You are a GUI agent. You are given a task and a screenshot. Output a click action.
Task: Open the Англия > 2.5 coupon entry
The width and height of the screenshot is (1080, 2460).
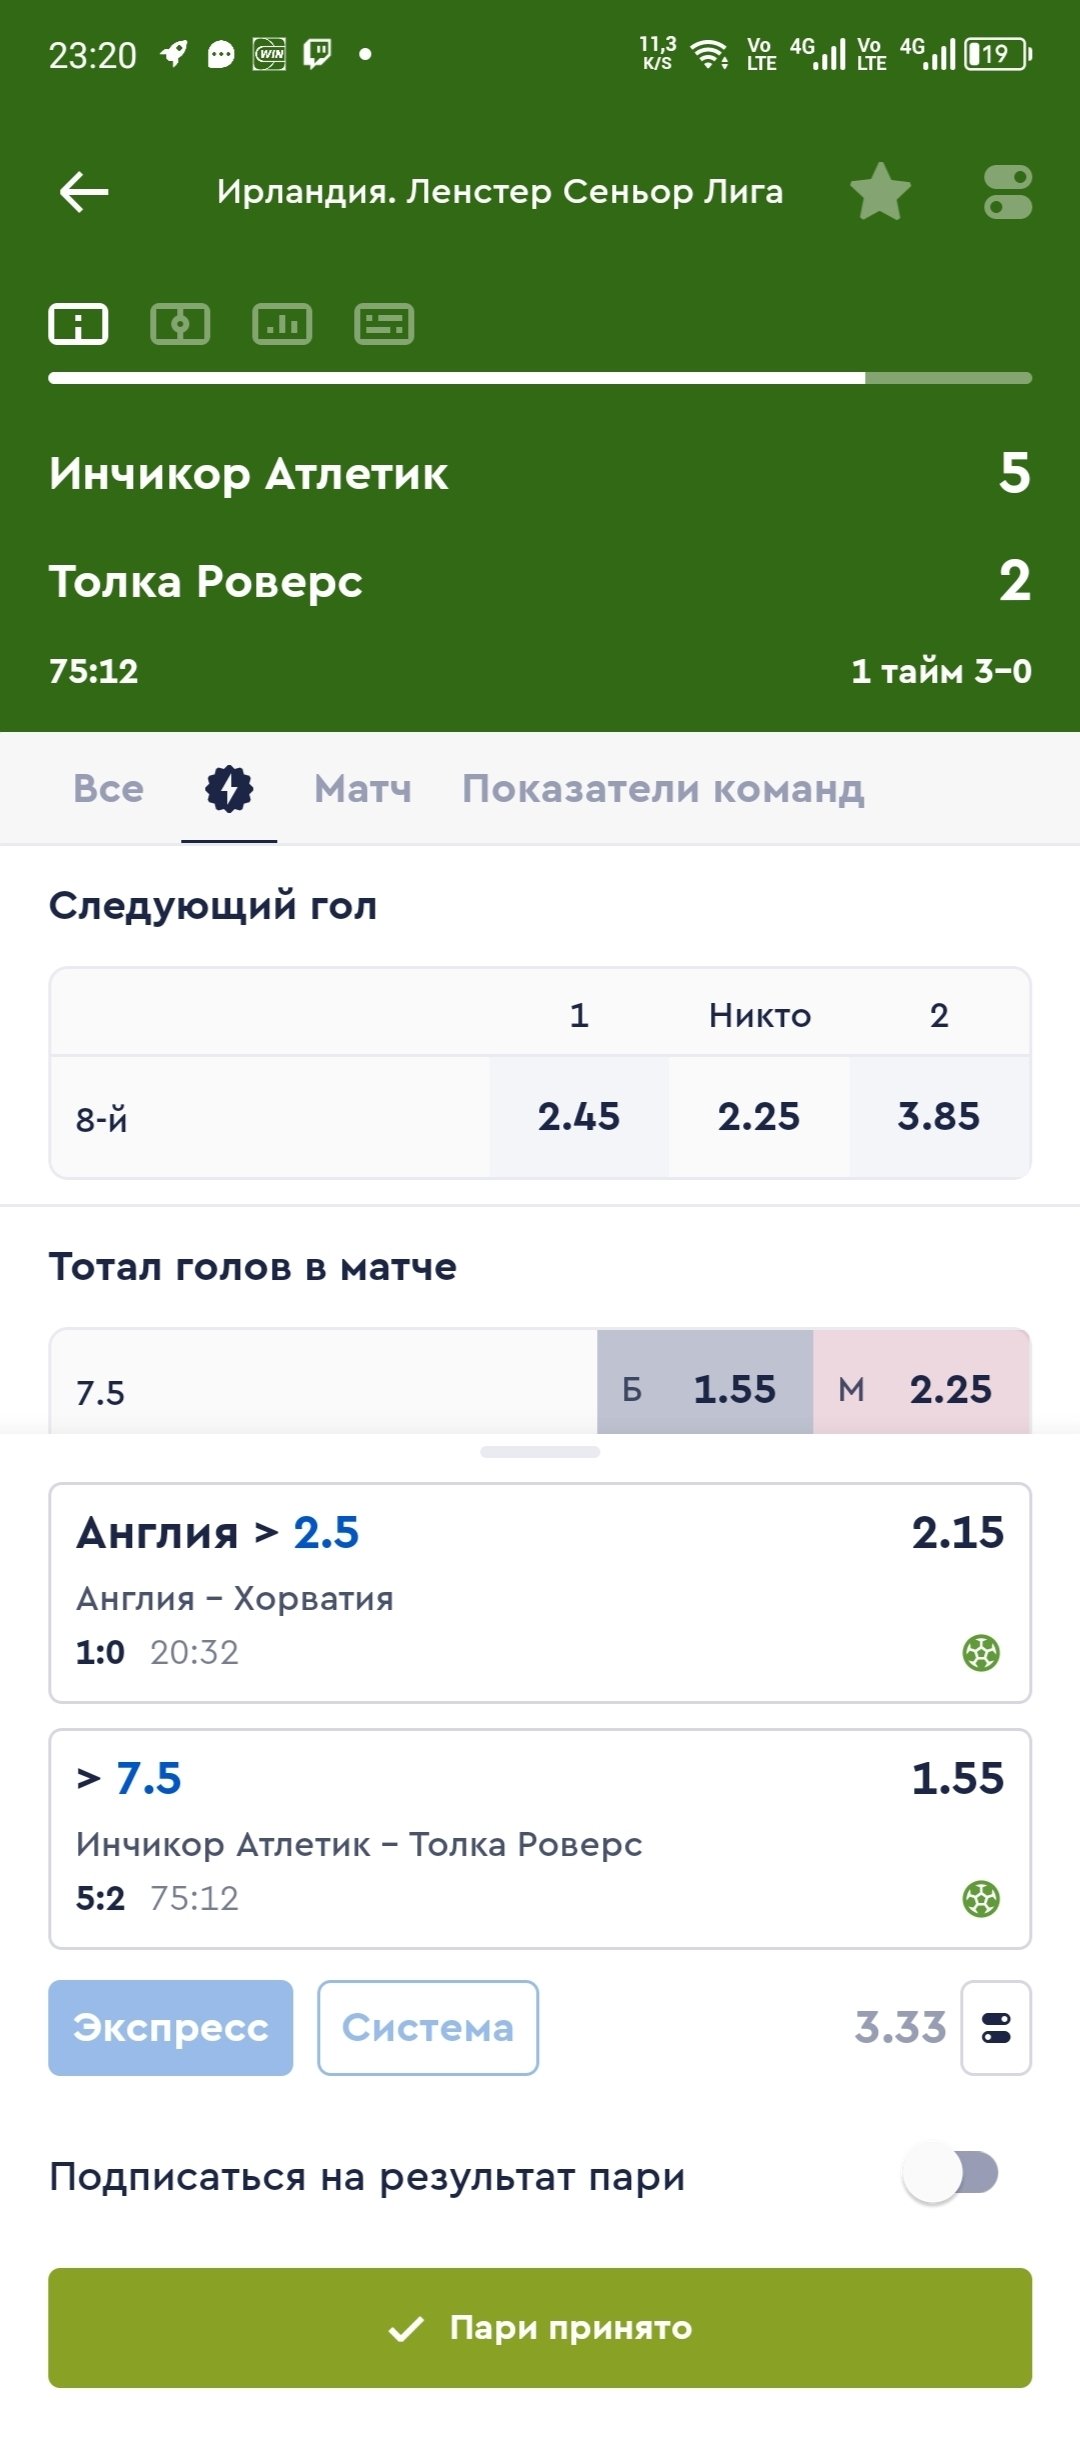(x=540, y=1593)
